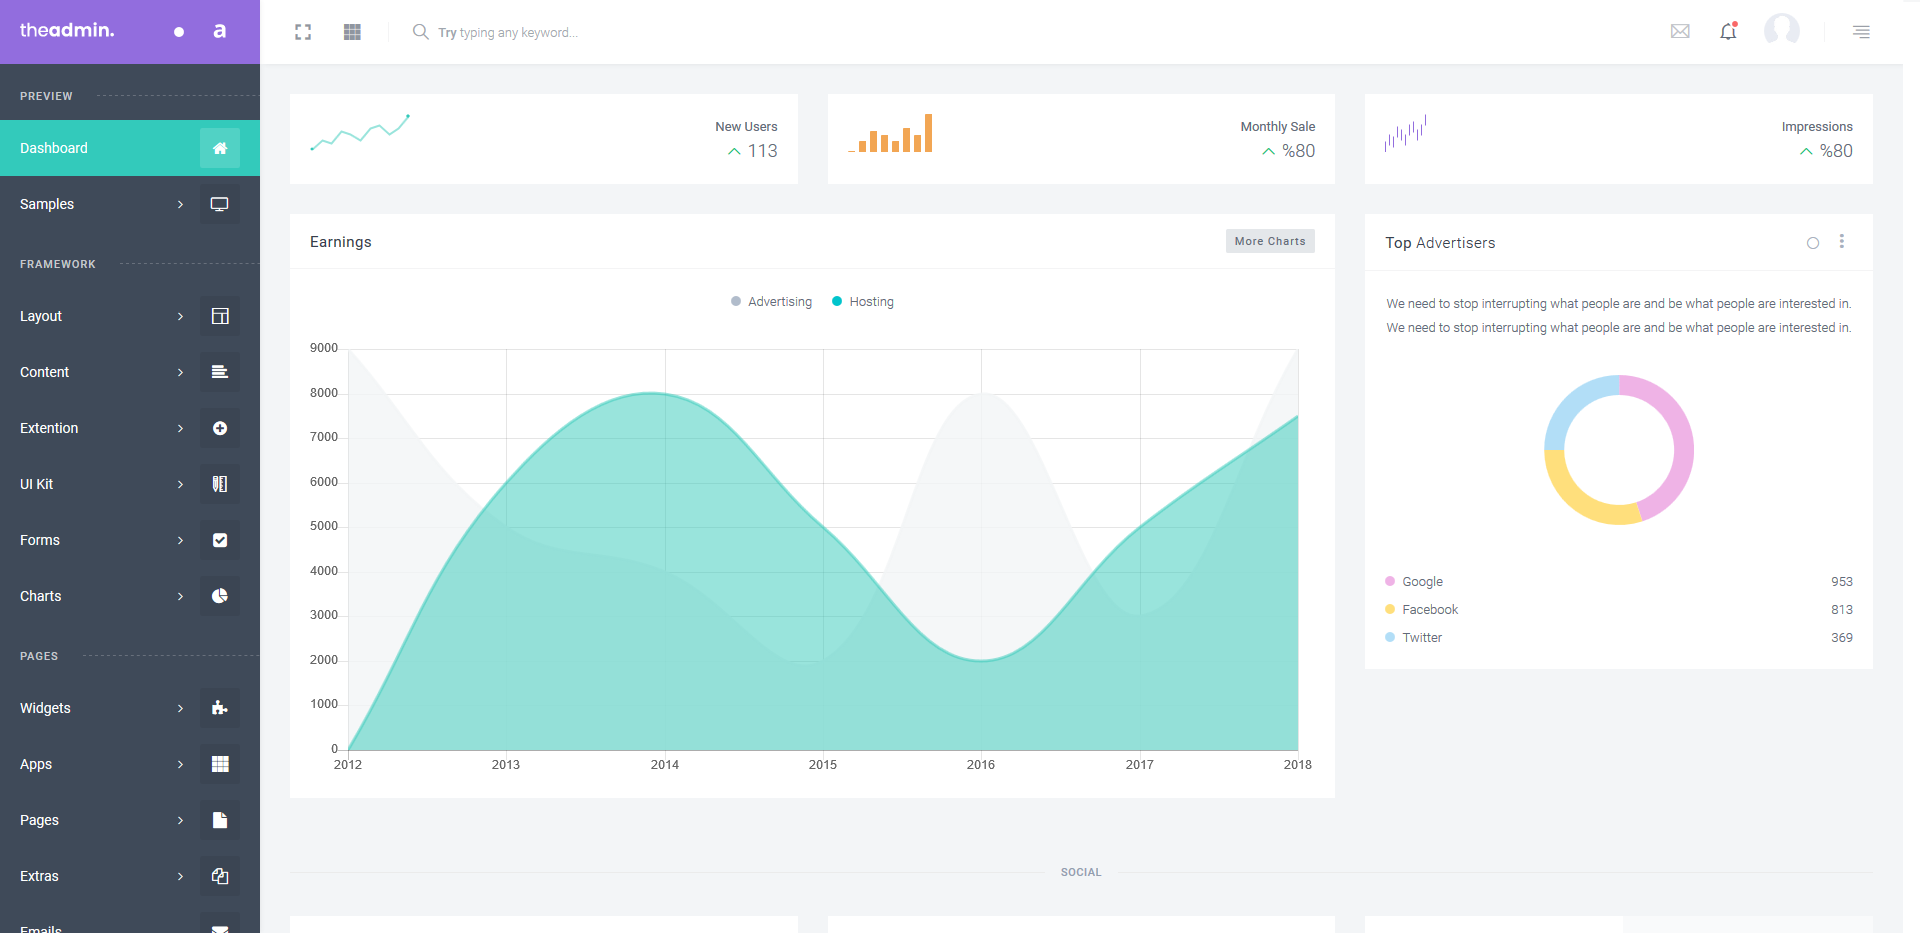Toggle the Advertising series in chart legend
Screen dimensions: 1920x933
771,302
